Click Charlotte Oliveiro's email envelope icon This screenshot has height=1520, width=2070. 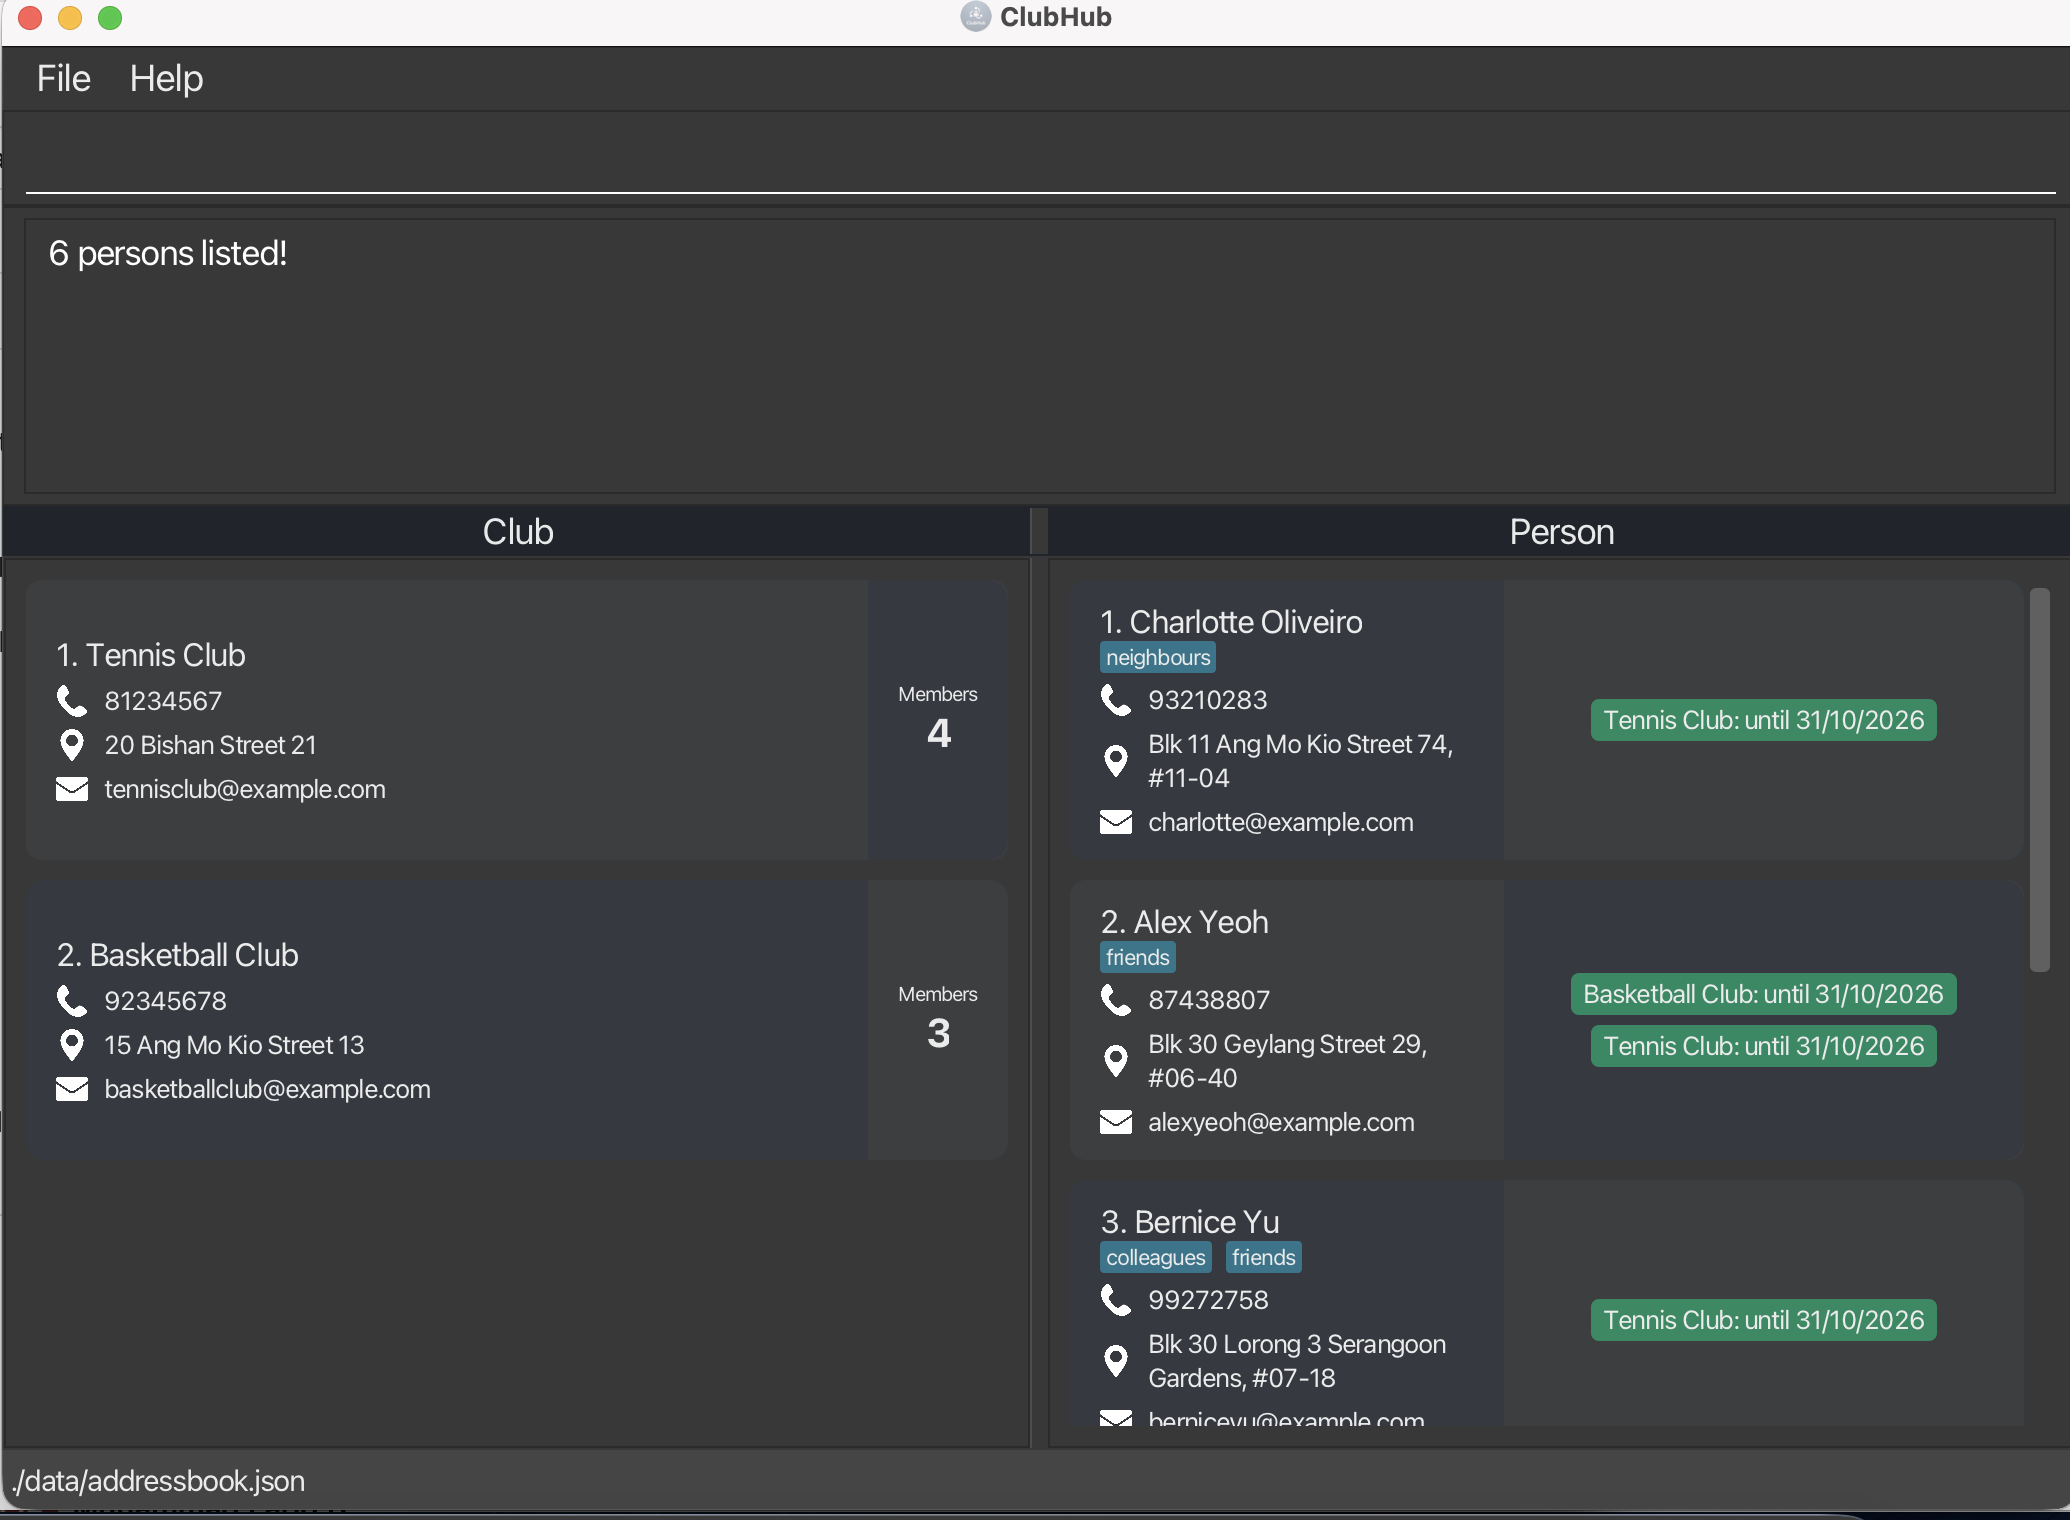[1115, 822]
